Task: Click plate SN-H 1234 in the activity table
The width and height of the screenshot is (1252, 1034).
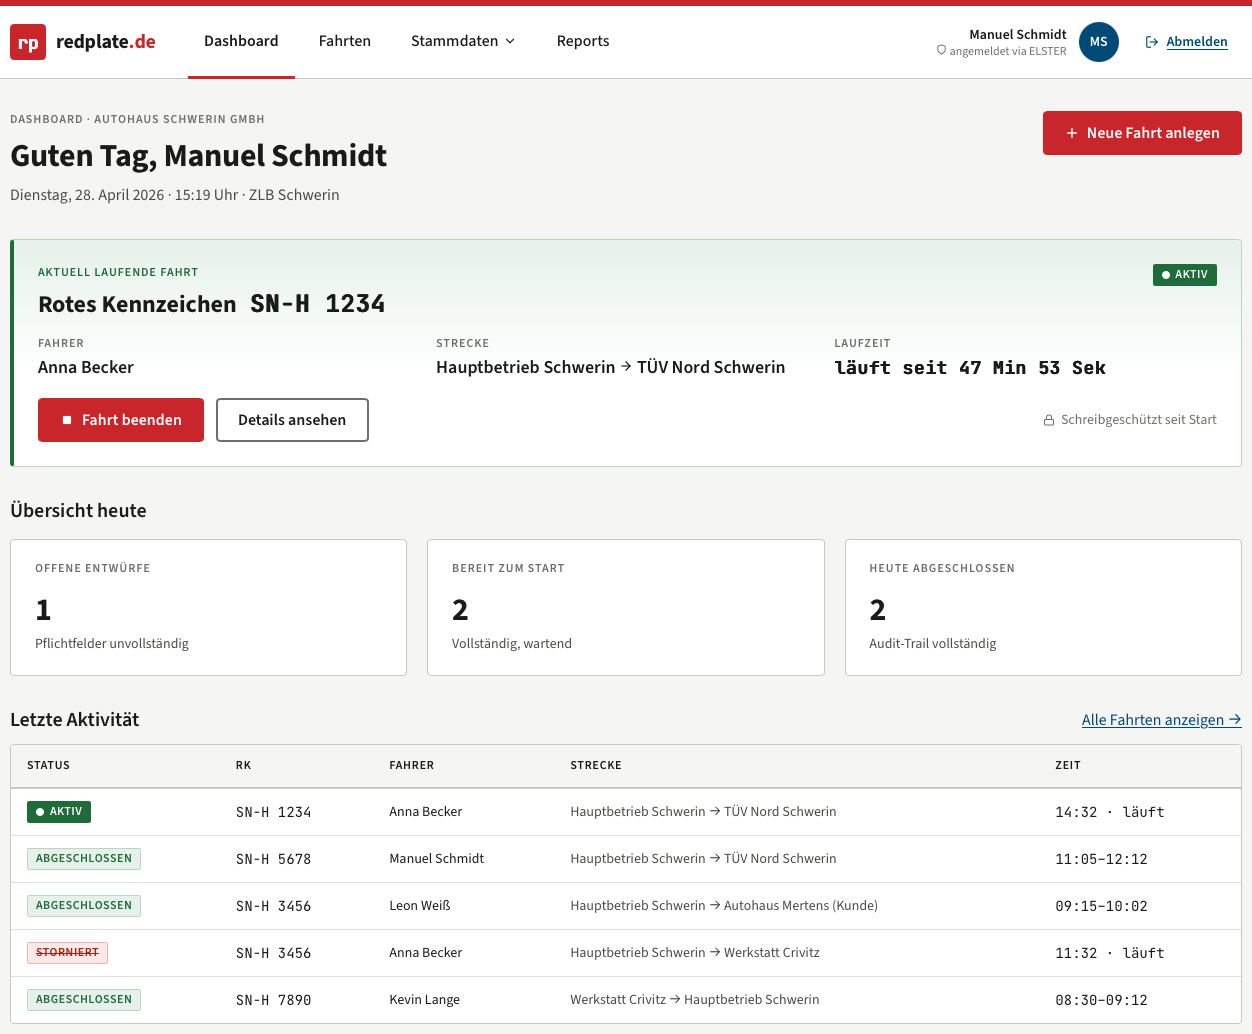Action: coord(273,812)
